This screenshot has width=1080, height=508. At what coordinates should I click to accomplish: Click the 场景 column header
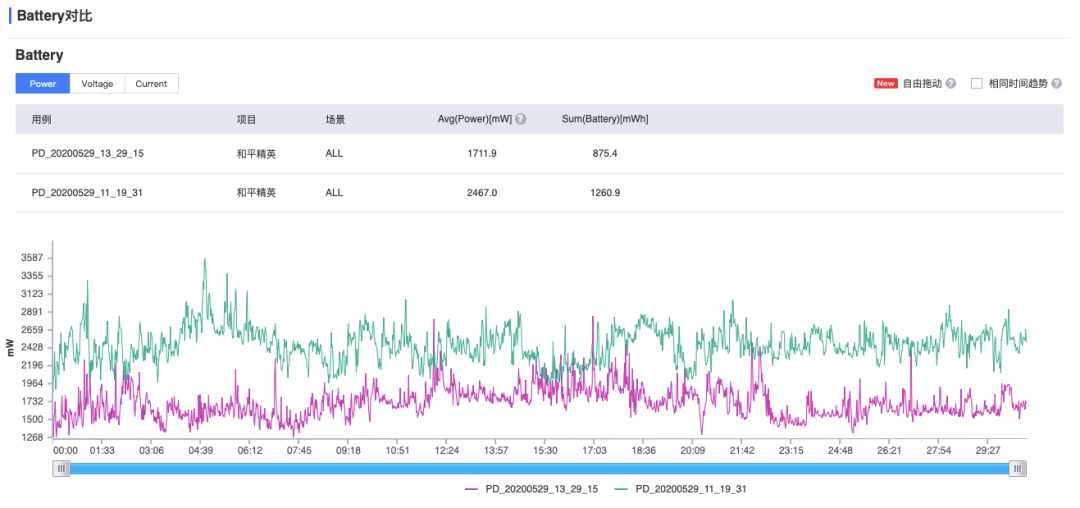pyautogui.click(x=335, y=119)
